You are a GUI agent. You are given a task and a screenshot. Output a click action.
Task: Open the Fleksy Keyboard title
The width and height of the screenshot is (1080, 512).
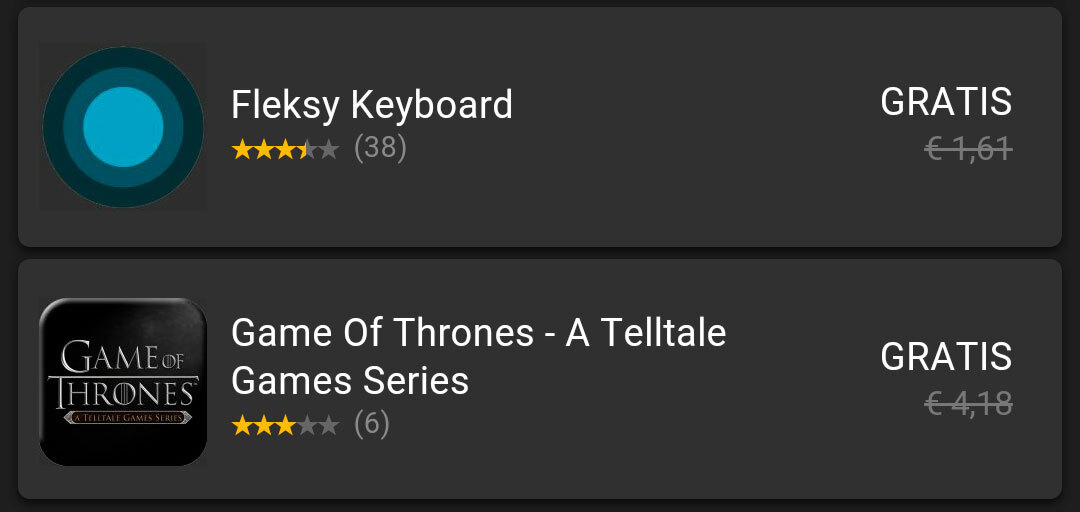(371, 105)
